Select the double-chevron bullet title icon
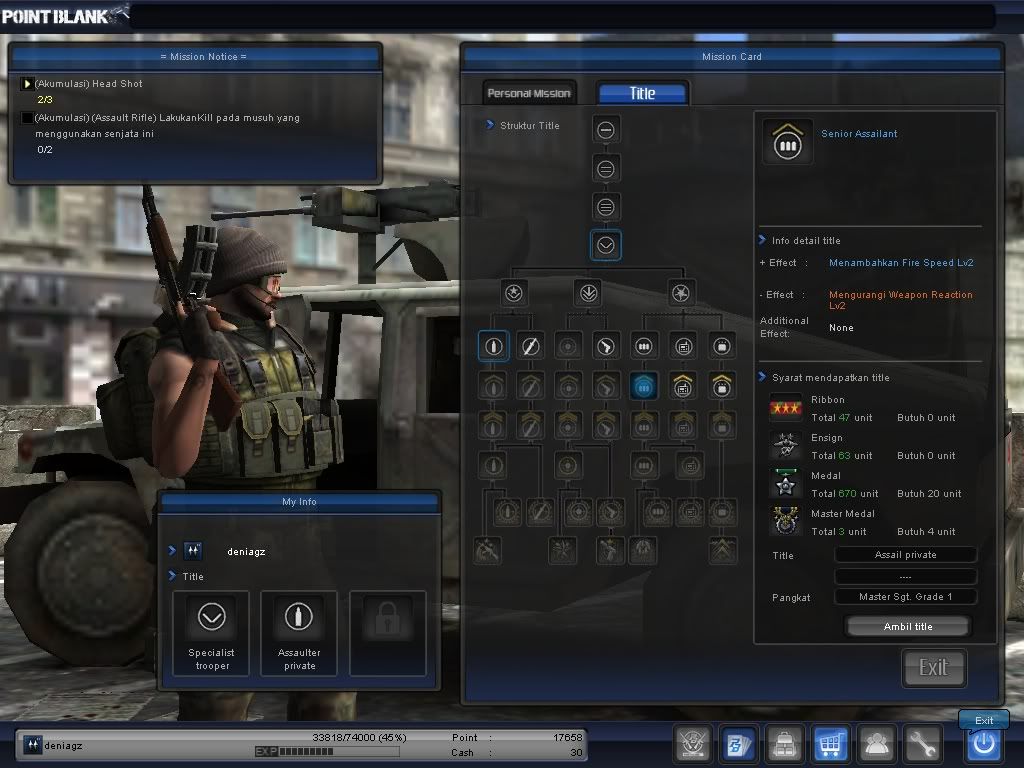Viewport: 1024px width, 768px height. [494, 426]
